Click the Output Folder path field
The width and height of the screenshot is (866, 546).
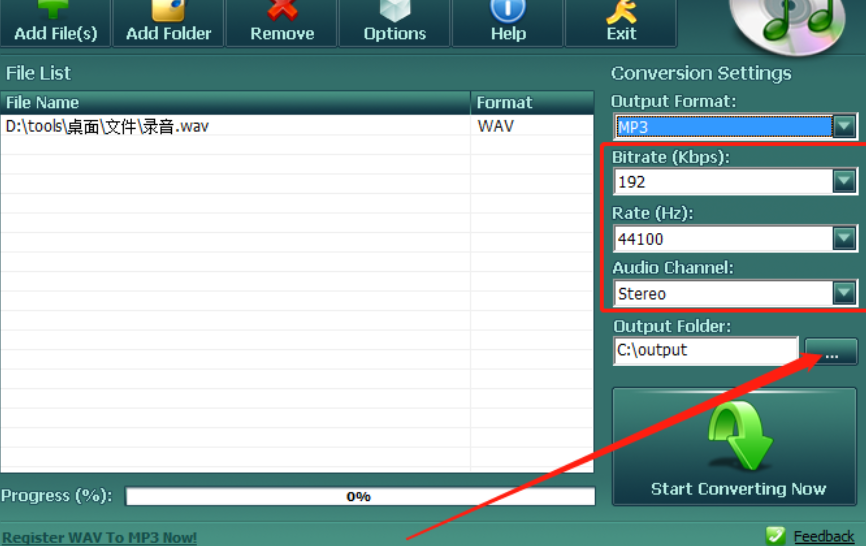[x=705, y=350]
